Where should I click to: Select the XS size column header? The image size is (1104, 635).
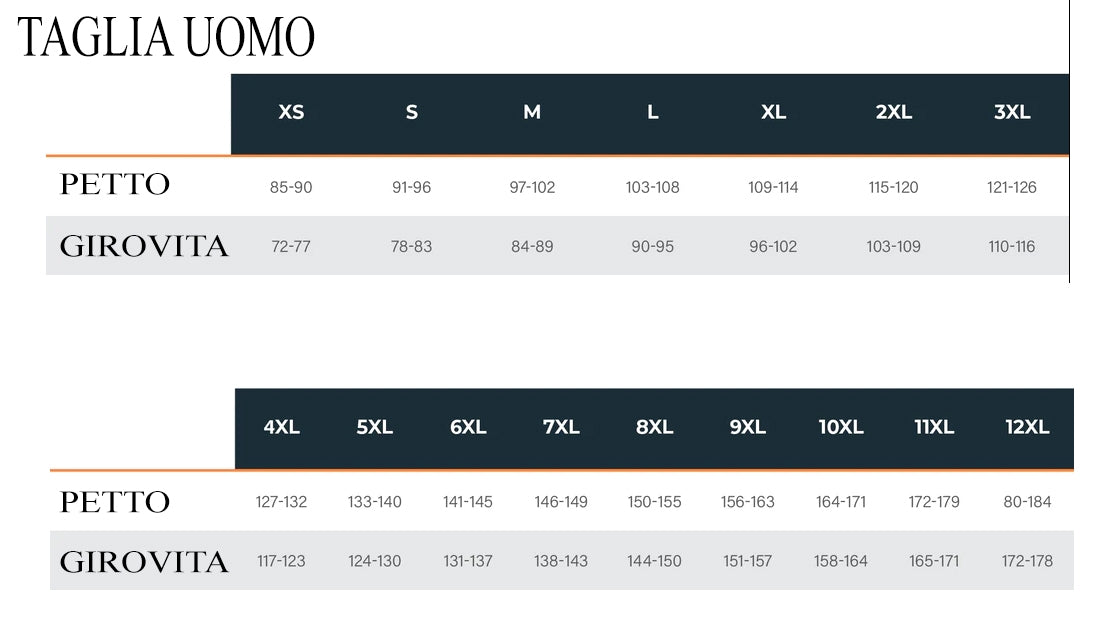click(x=291, y=113)
